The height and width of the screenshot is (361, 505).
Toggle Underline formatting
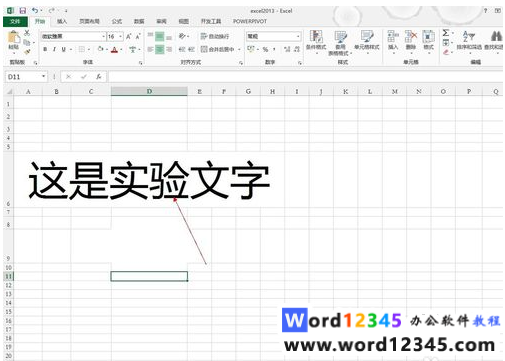63,49
